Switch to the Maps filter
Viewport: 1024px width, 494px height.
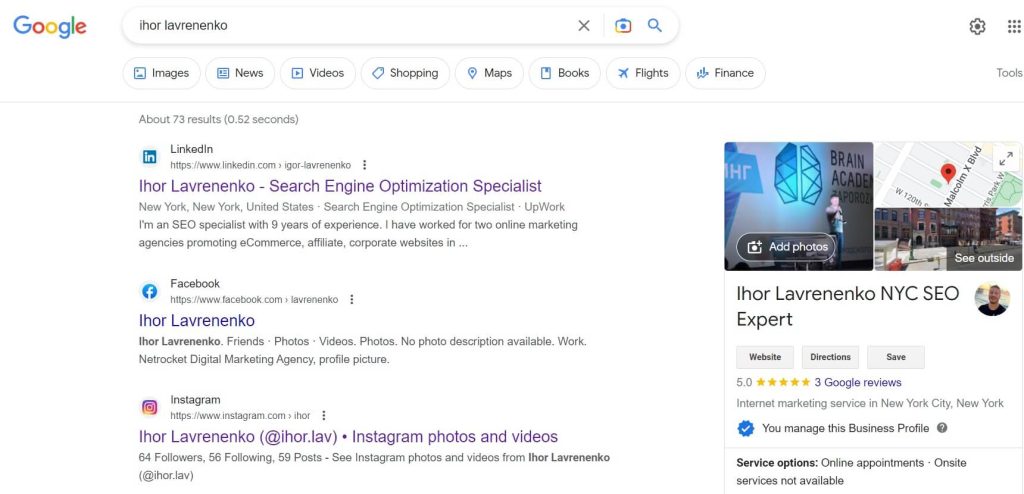(x=489, y=73)
